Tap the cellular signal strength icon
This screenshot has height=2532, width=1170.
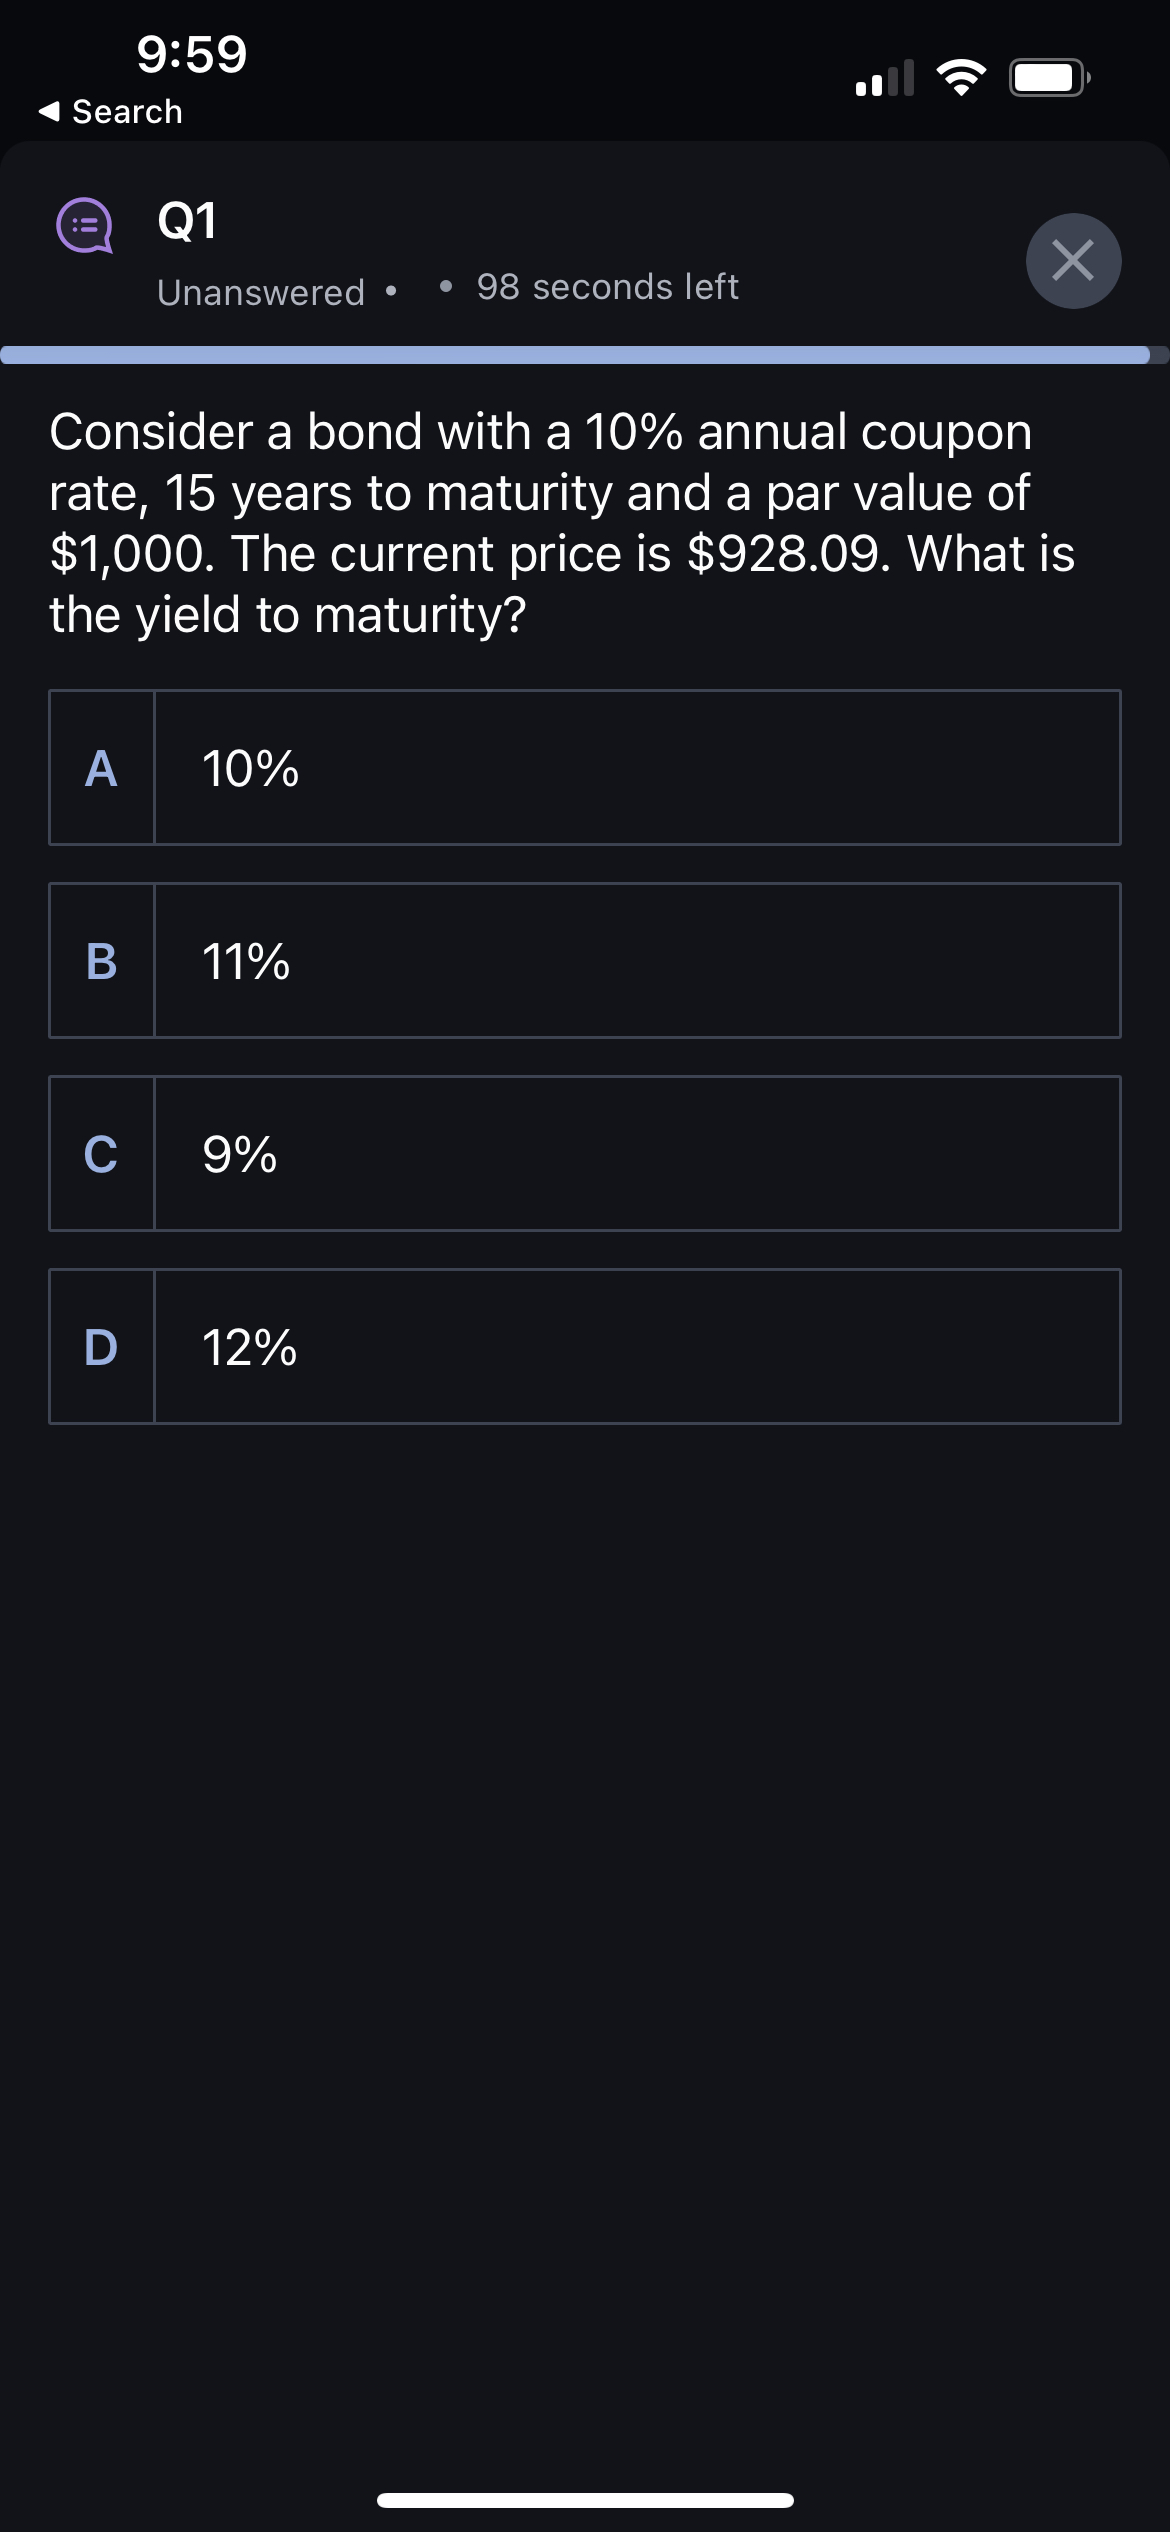pyautogui.click(x=885, y=78)
